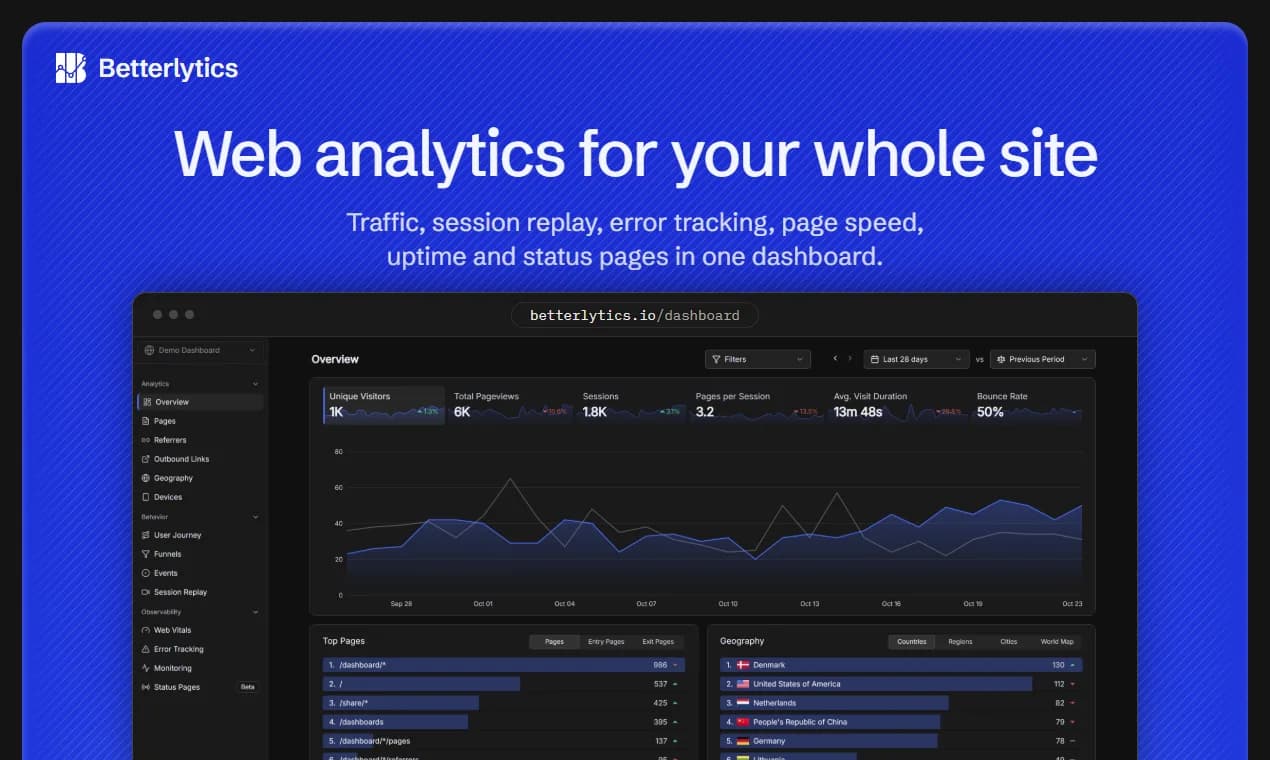
Task: Select the Bounce Rate metric card
Action: click(x=1028, y=405)
